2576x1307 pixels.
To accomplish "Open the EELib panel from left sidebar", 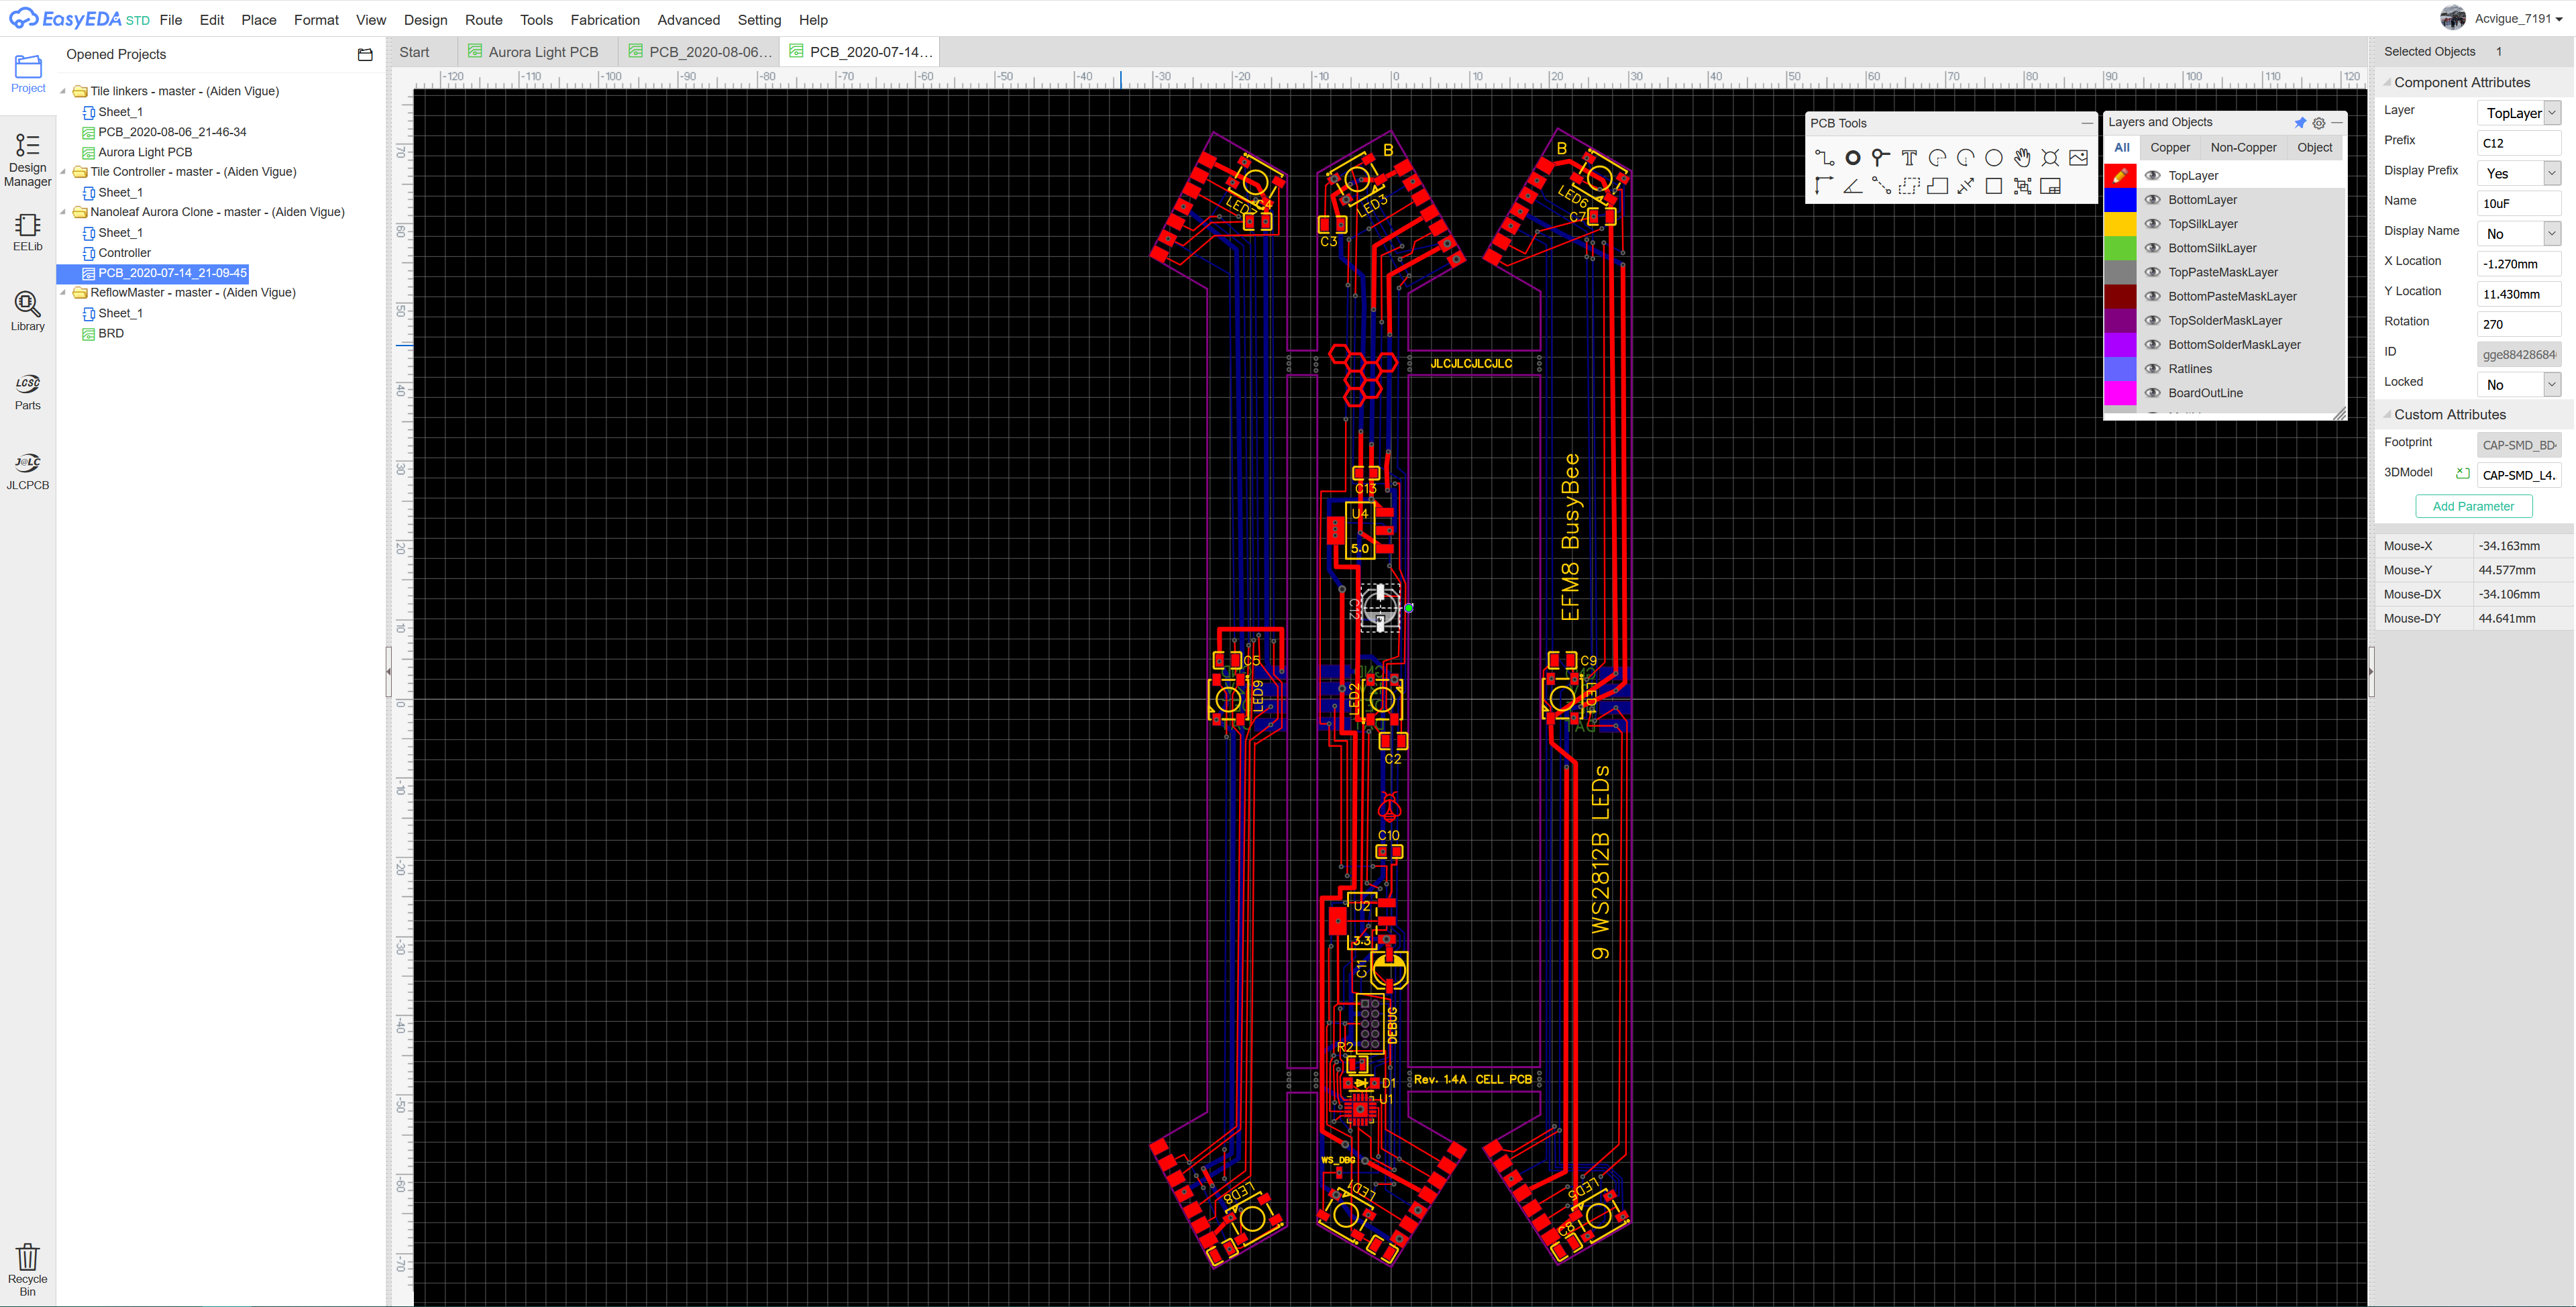I will [x=27, y=231].
